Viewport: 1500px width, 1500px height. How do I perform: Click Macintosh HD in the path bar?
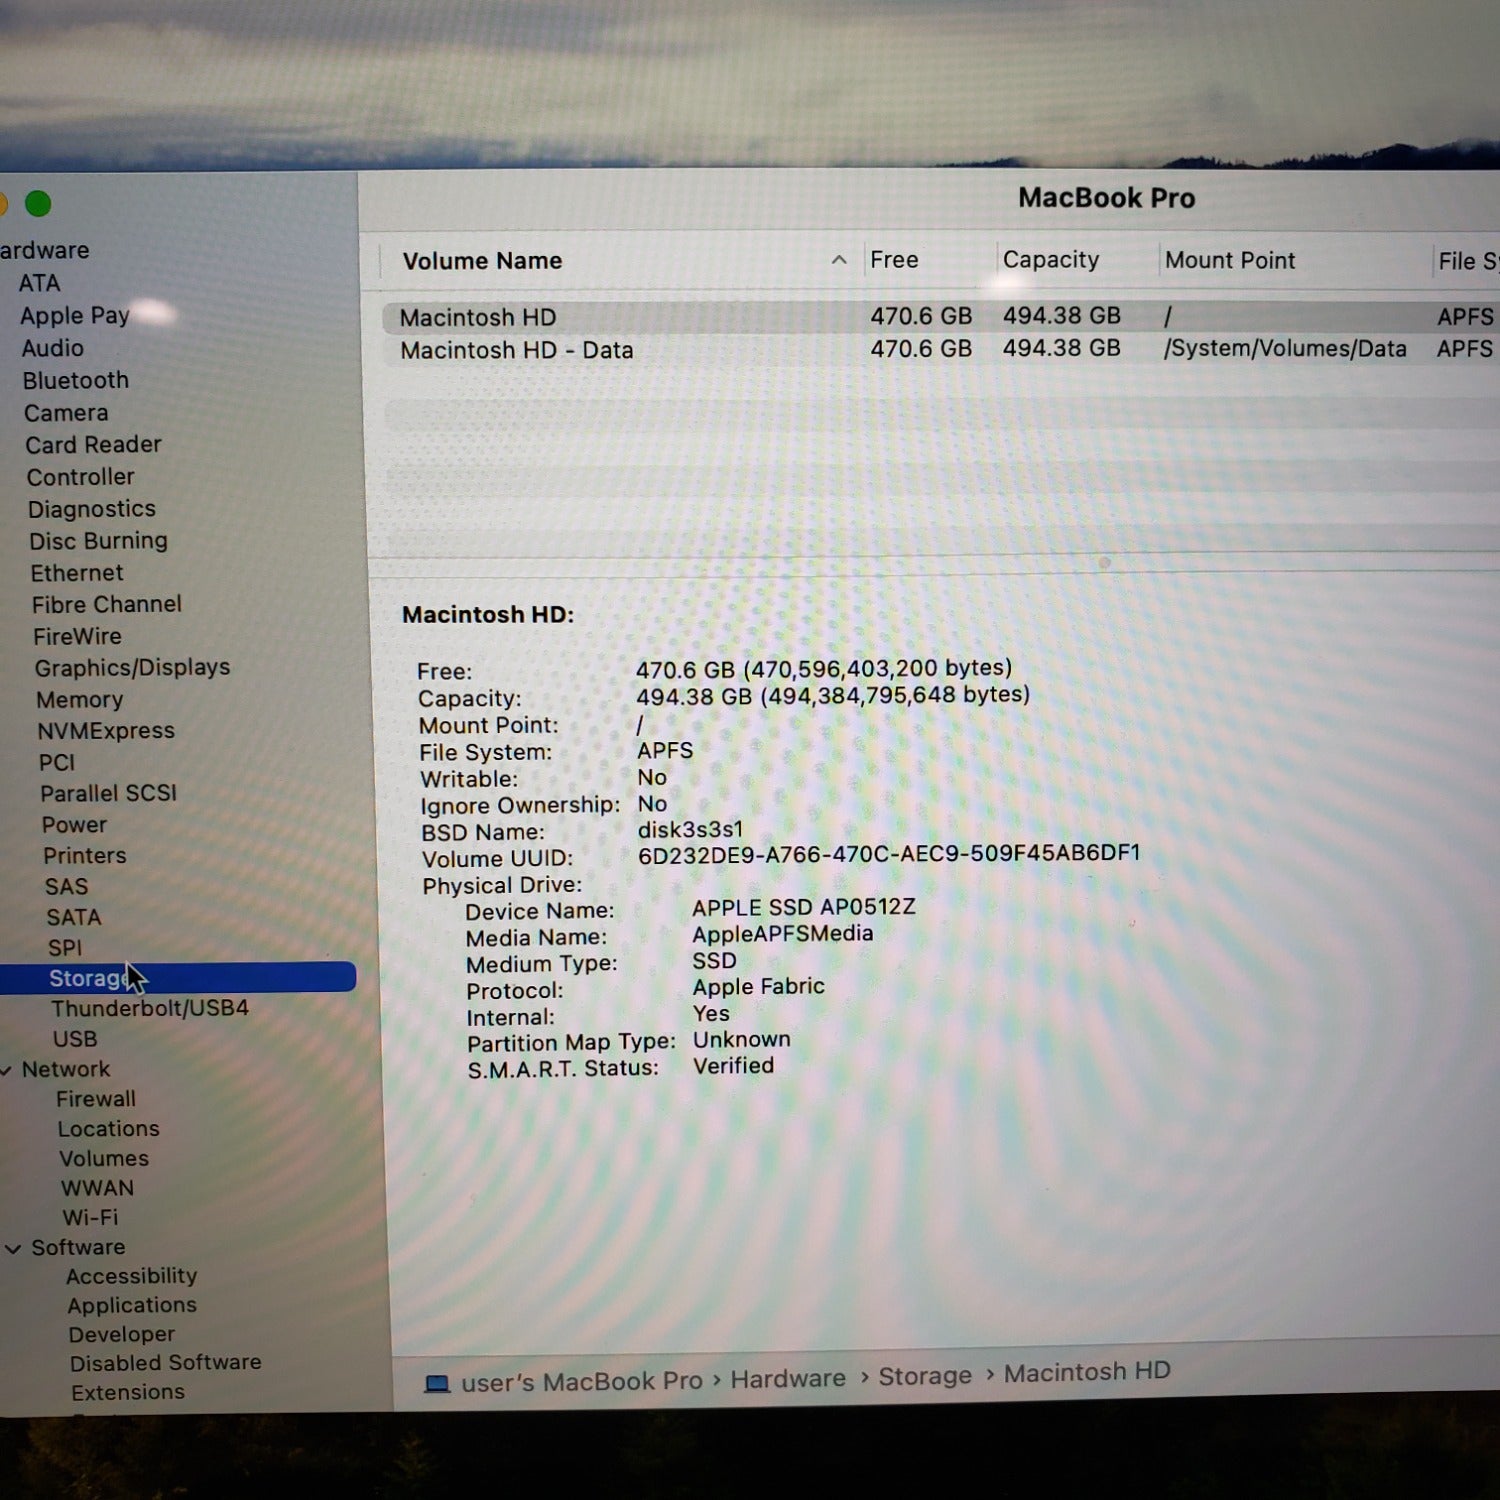(x=1087, y=1372)
